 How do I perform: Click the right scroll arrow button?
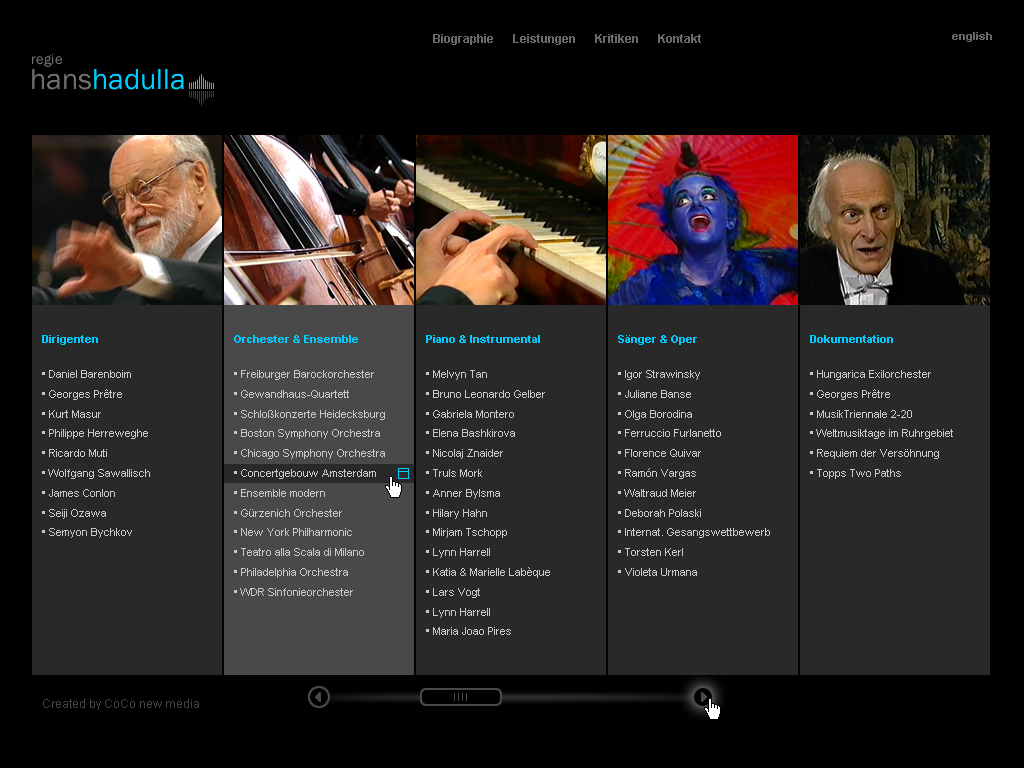pyautogui.click(x=703, y=697)
